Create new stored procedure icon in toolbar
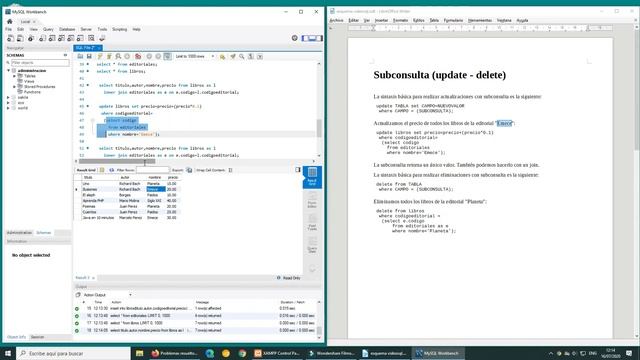The height and width of the screenshot is (360, 640). [x=71, y=38]
